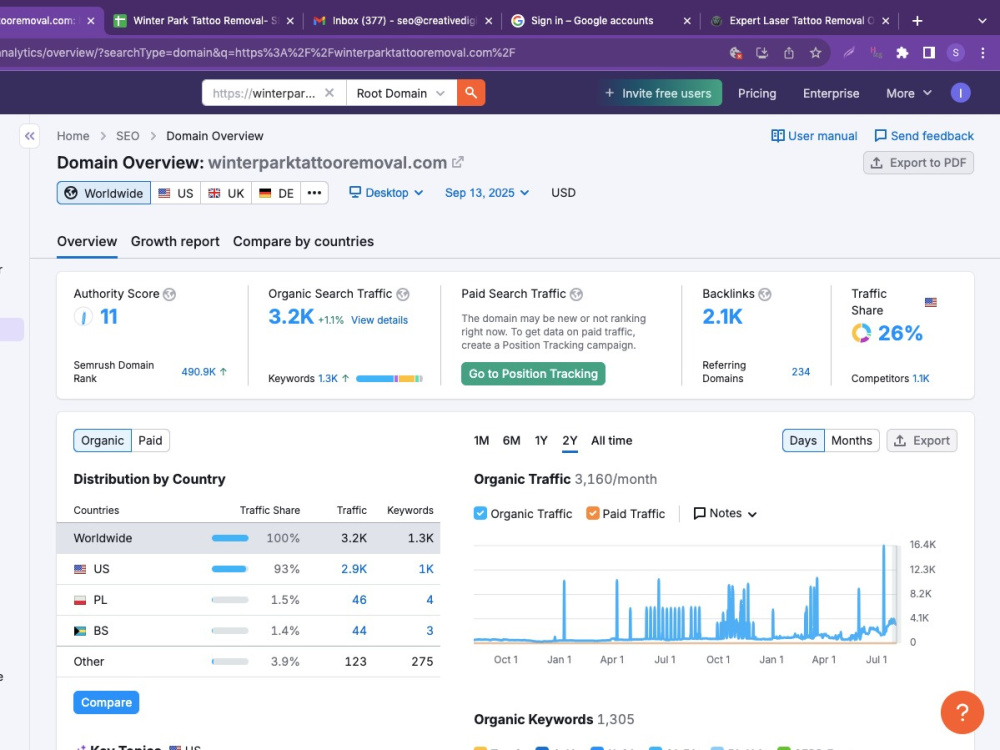1000x750 pixels.
Task: Click the install app icon in address bar
Action: 761,53
